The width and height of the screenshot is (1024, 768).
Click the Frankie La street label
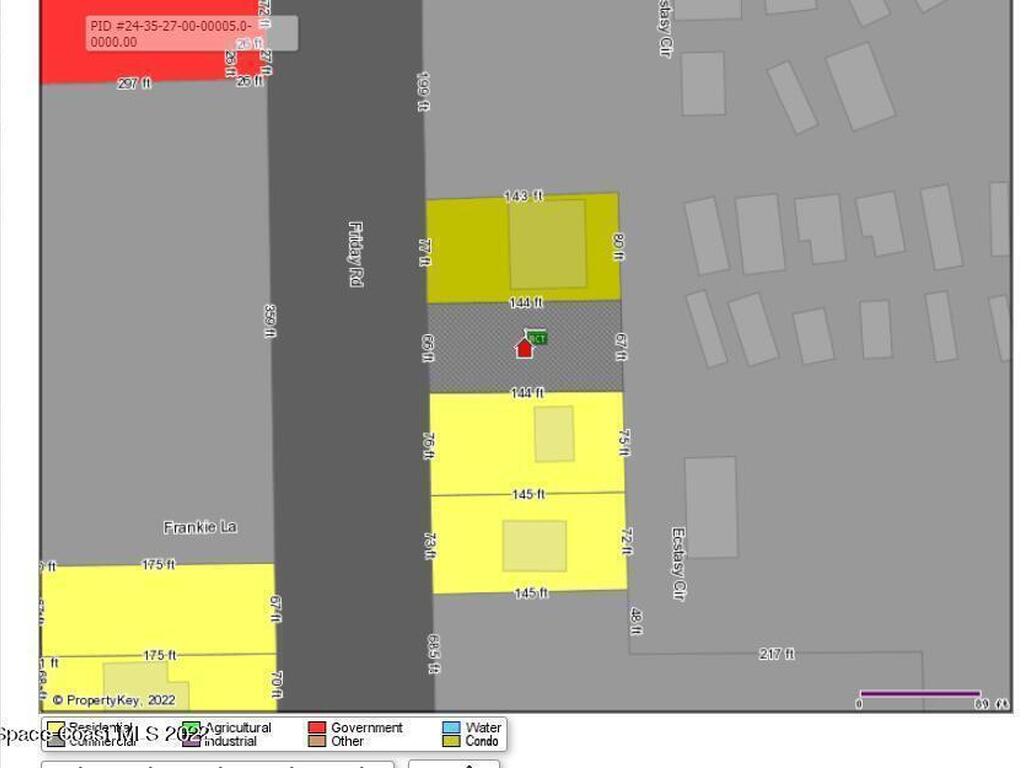(200, 527)
